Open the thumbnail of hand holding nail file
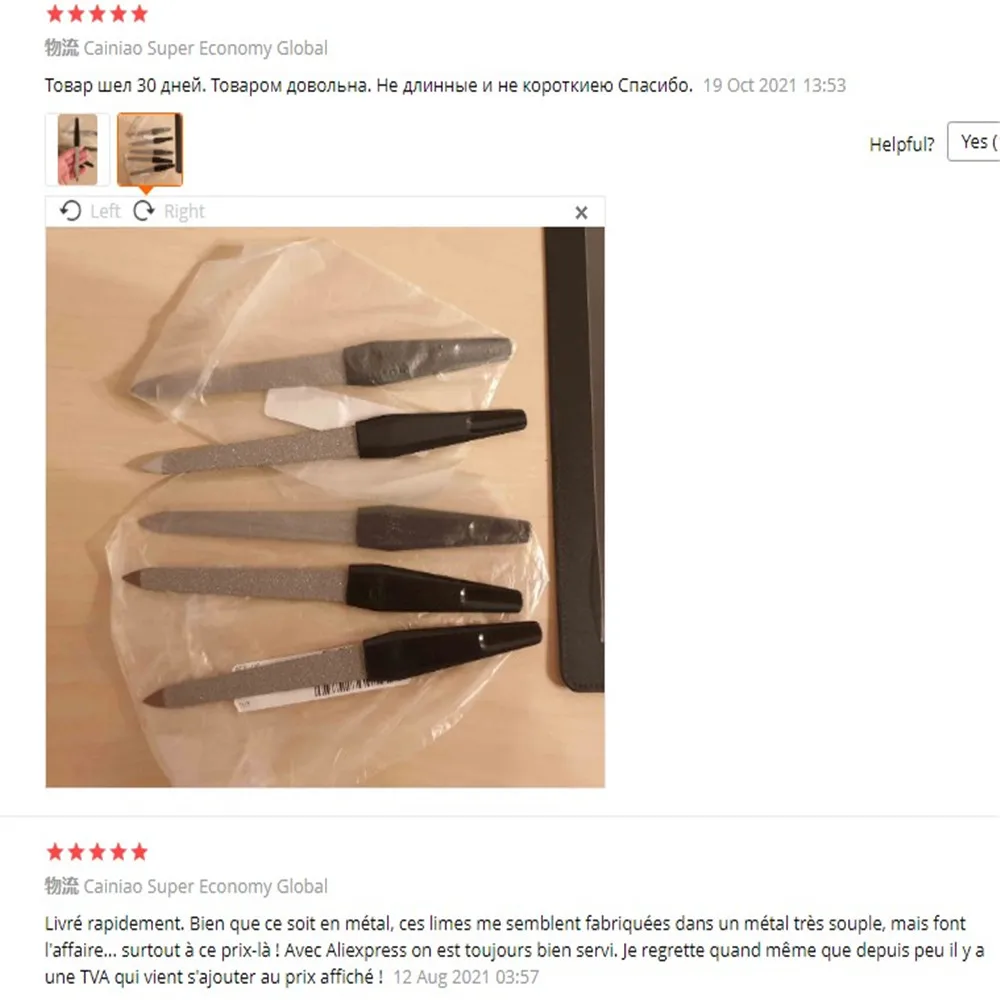 (78, 149)
